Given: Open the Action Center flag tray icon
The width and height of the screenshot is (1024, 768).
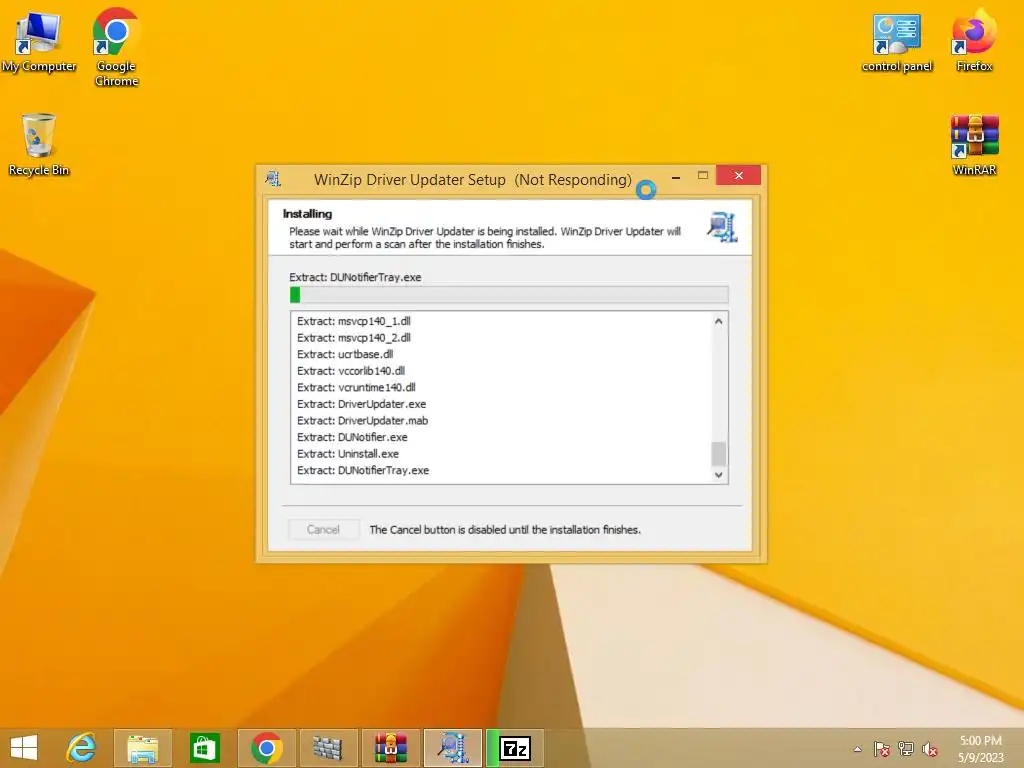Looking at the screenshot, I should point(882,749).
